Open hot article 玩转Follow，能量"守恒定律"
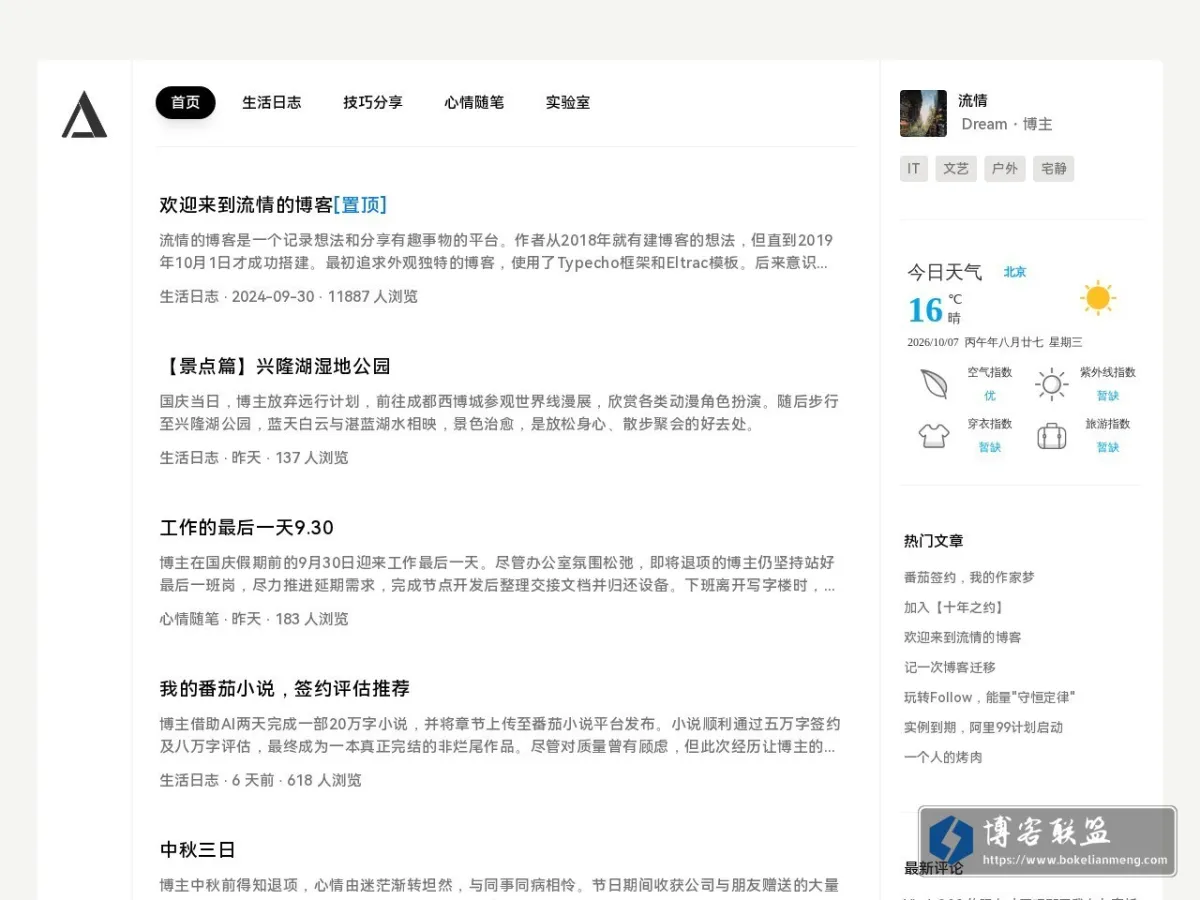This screenshot has width=1200, height=900. tap(989, 697)
